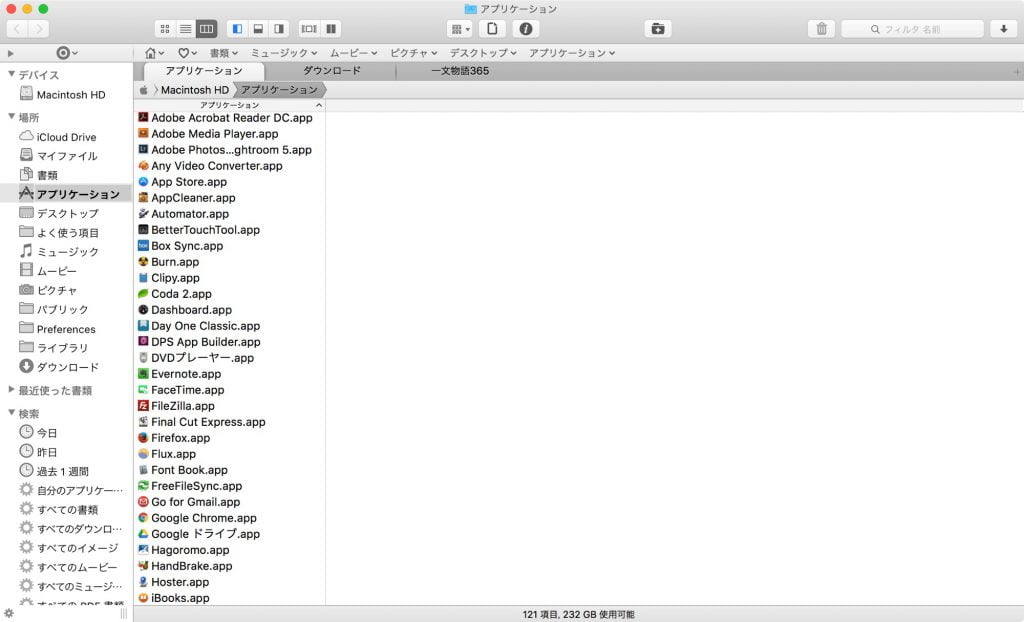
Task: Select Google Chrome.app in the list
Action: [x=229, y=518]
